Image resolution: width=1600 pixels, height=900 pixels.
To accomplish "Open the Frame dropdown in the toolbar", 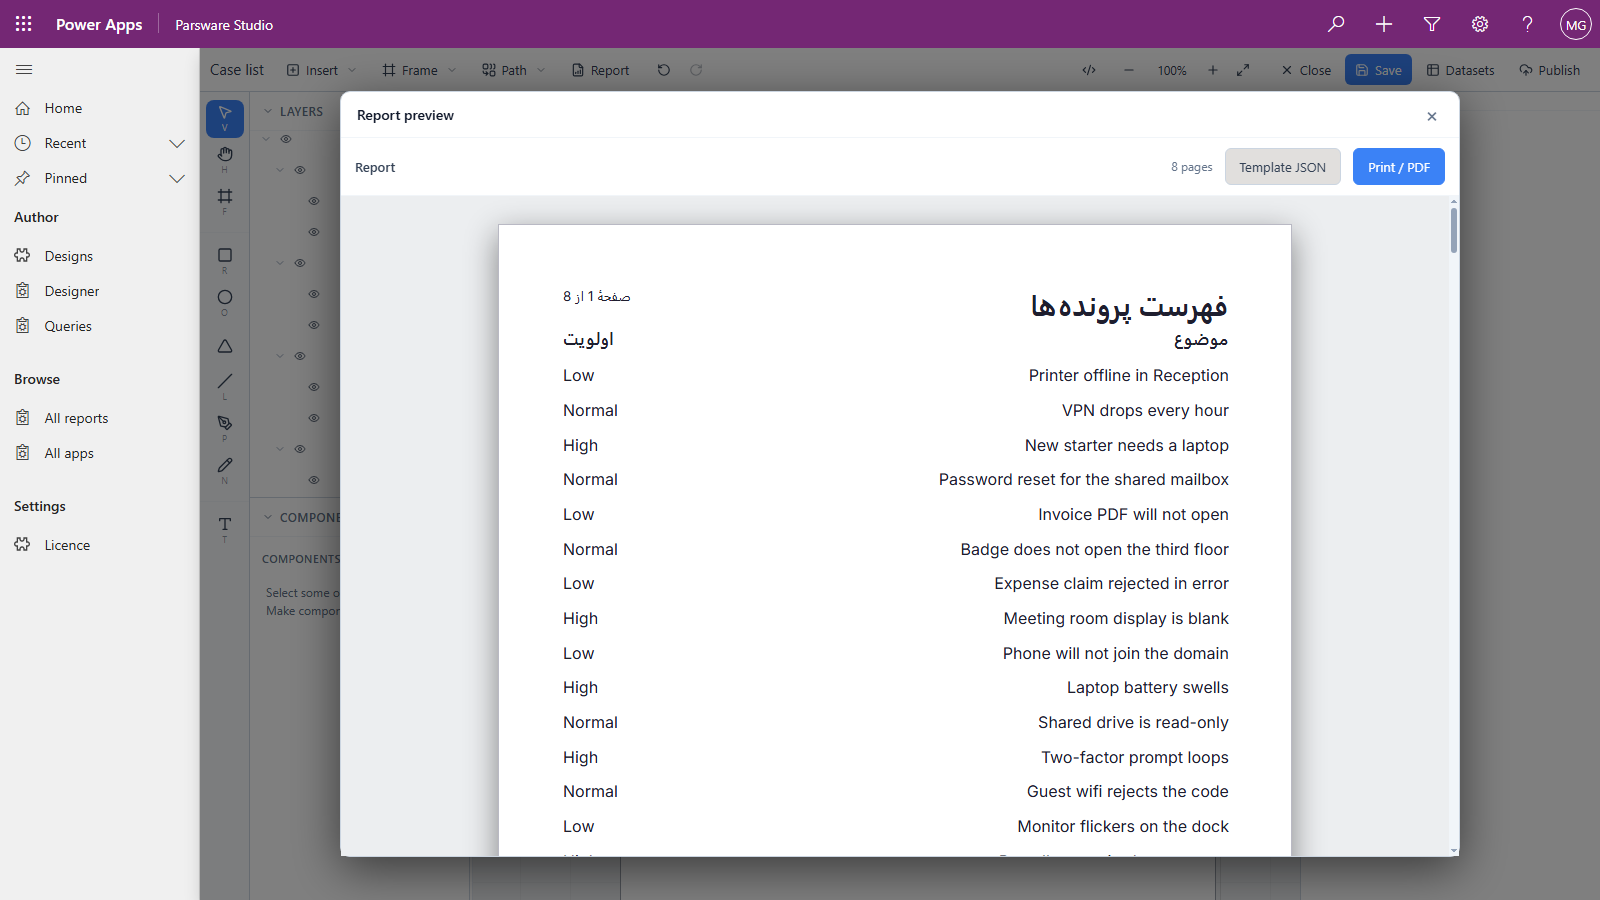I will click(x=419, y=70).
